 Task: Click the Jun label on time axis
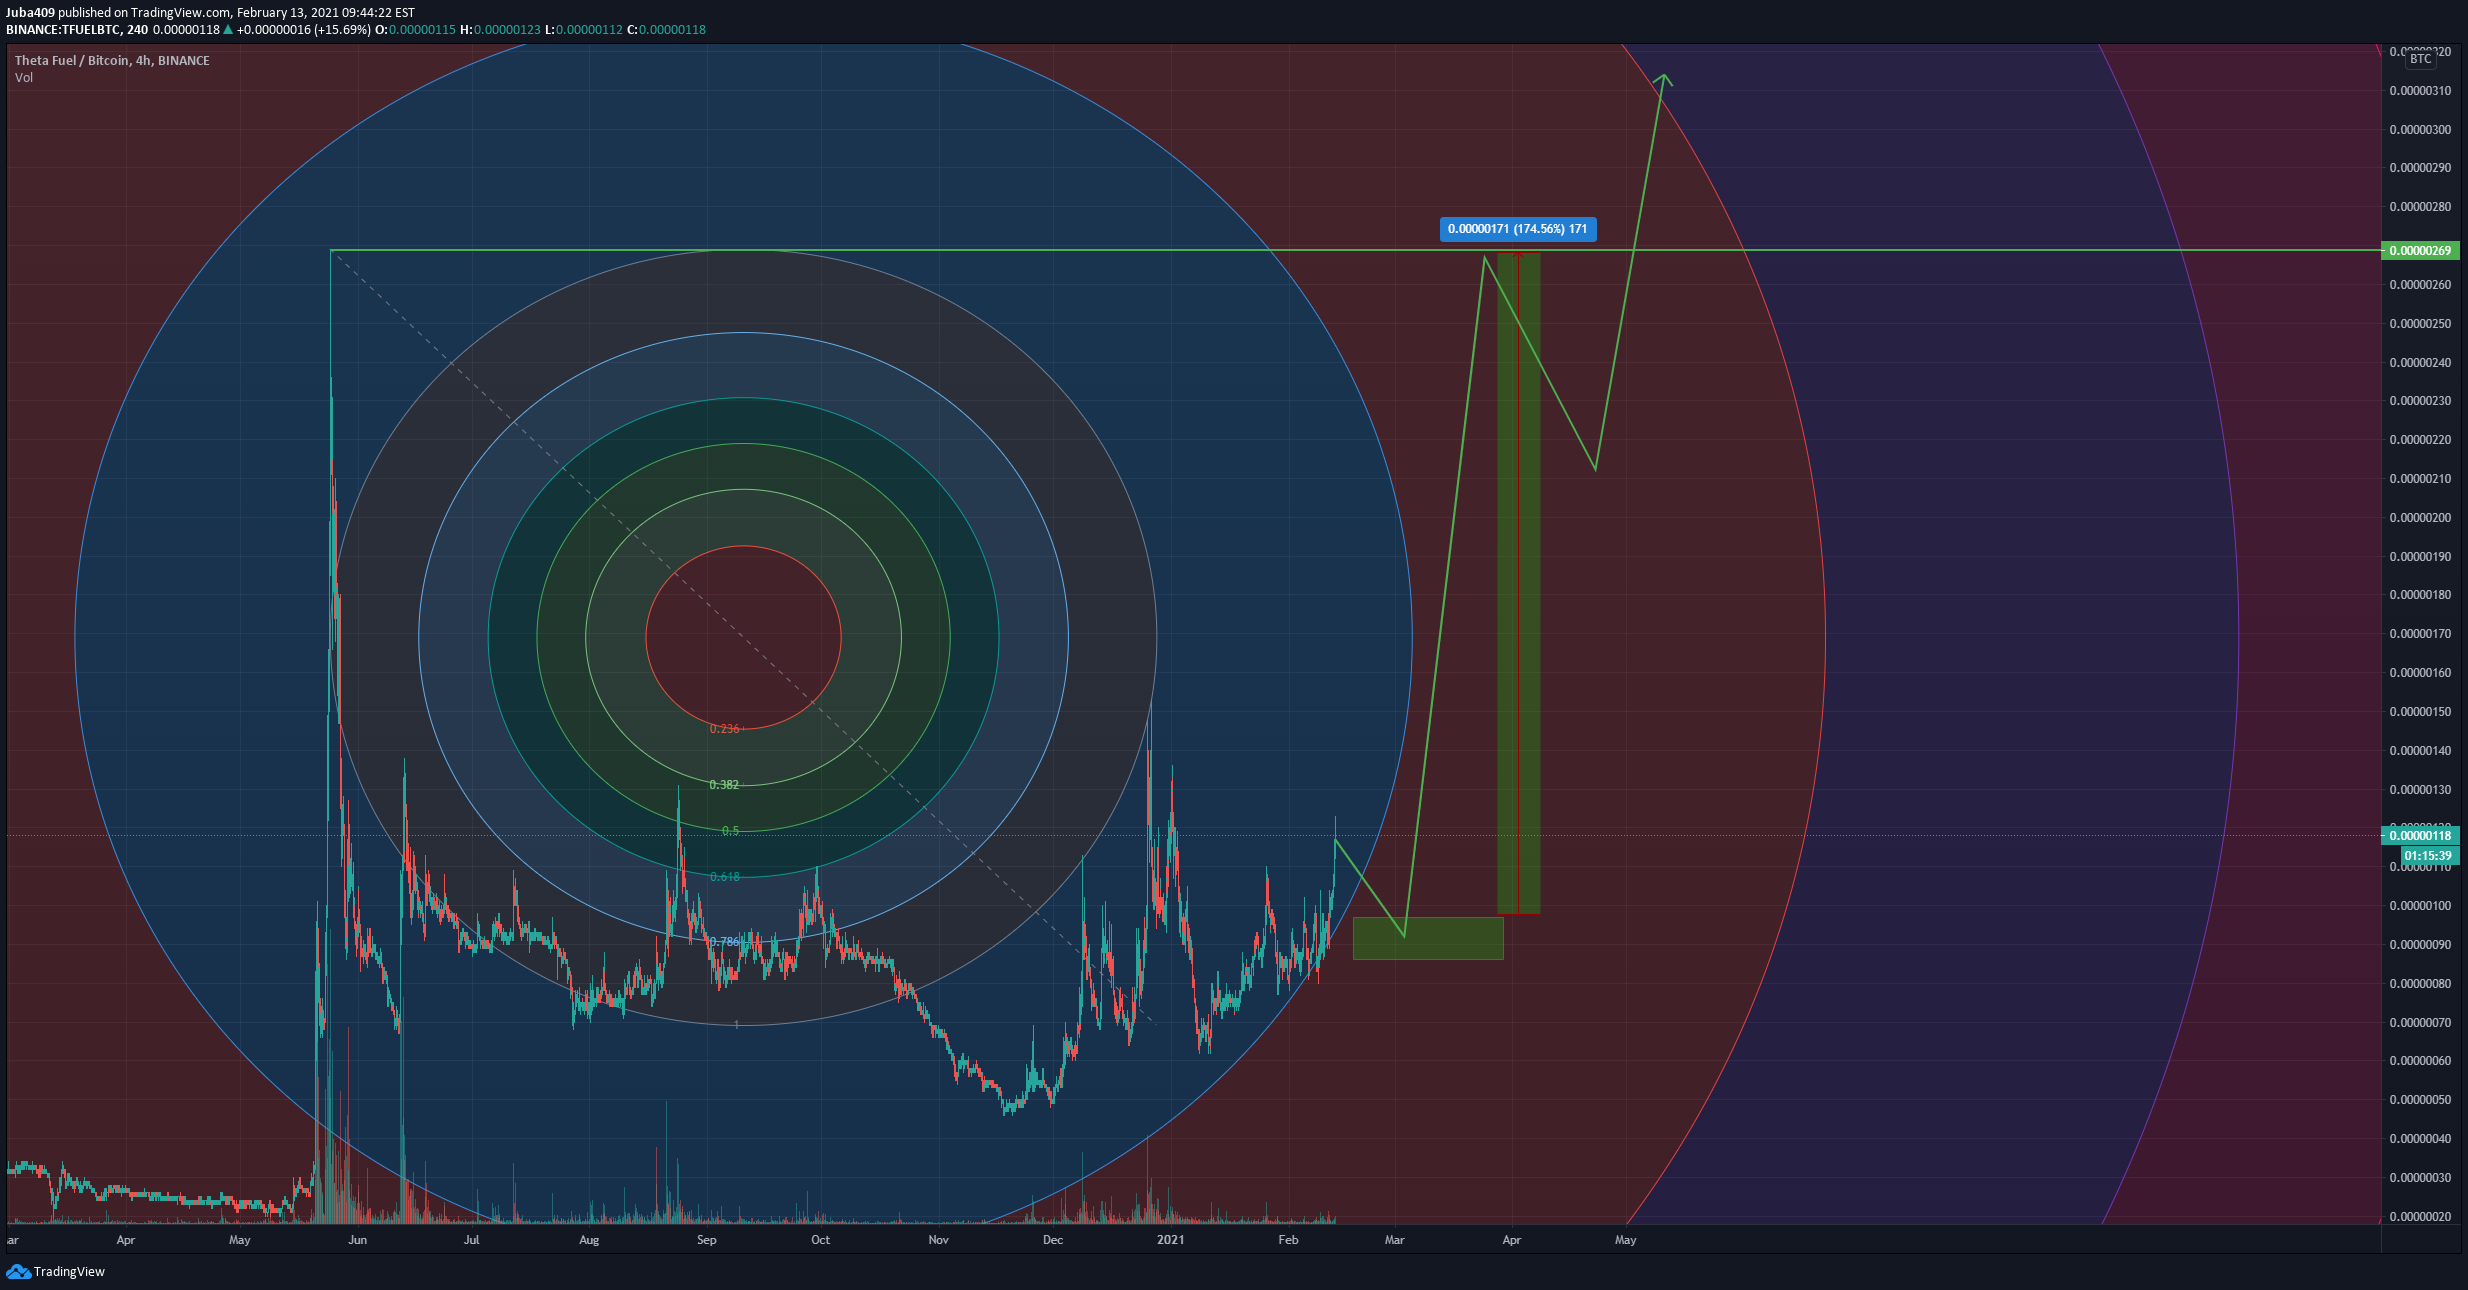coord(357,1240)
